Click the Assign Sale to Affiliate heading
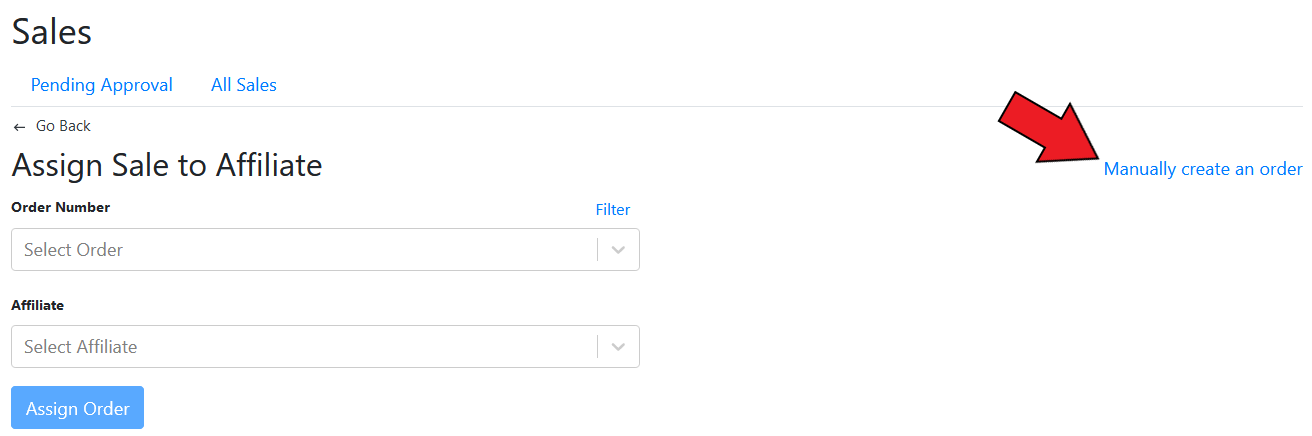The image size is (1312, 436). tap(167, 165)
